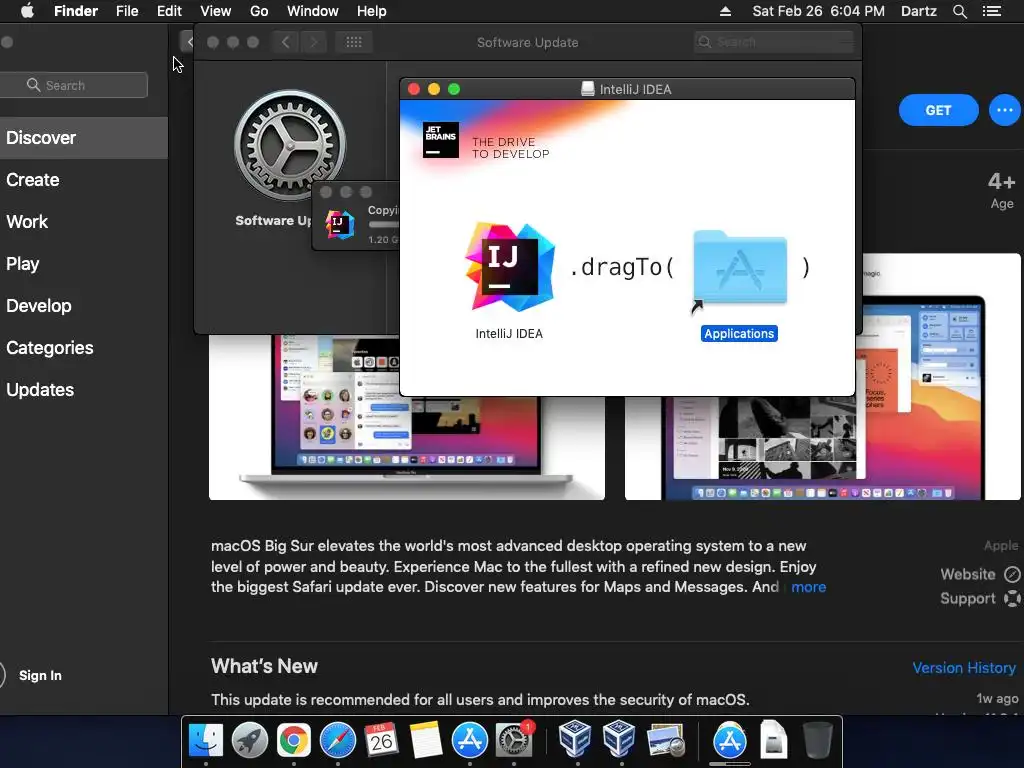Select Create in App Store sidebar
This screenshot has height=768, width=1024.
click(x=84, y=180)
